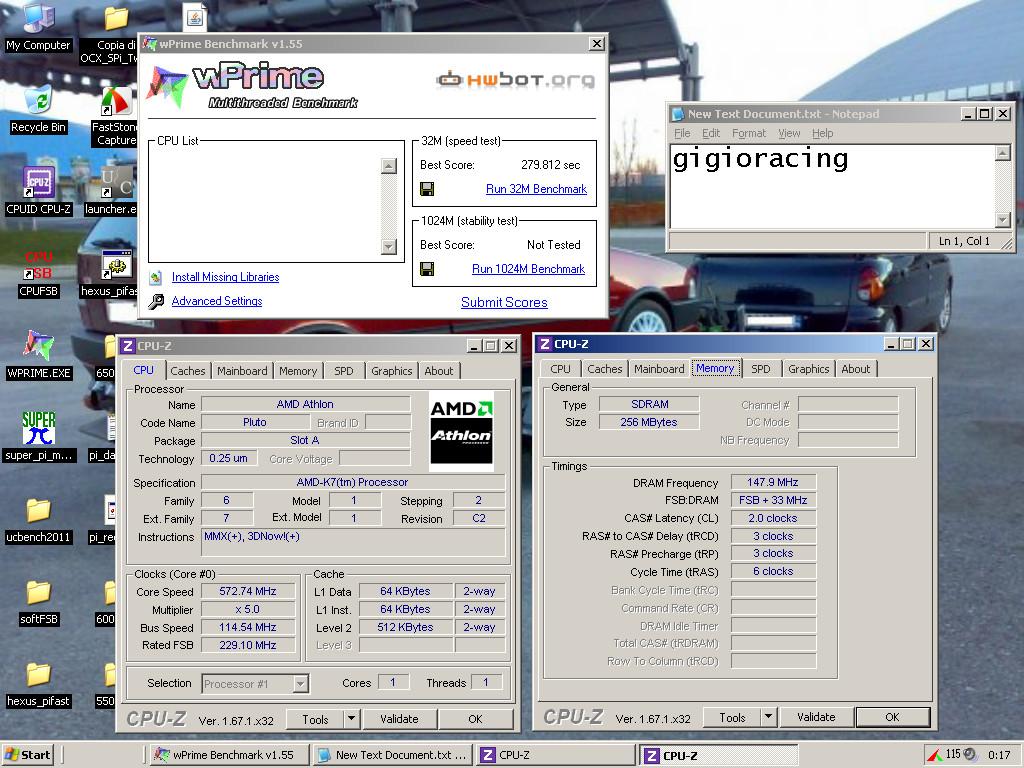
Task: Switch to About tab in right CPU-Z
Action: 856,369
